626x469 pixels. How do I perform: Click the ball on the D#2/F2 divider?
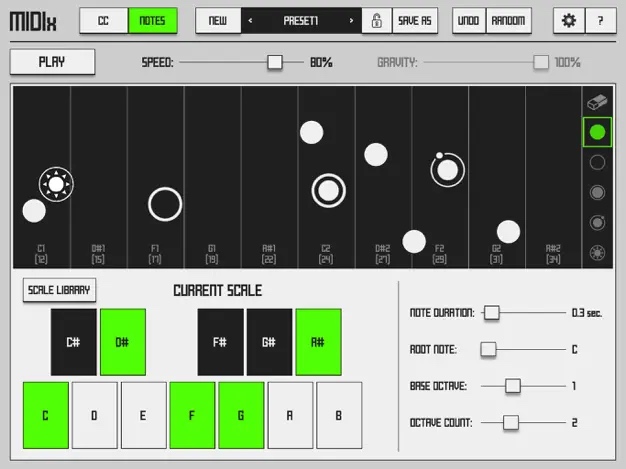coord(414,241)
